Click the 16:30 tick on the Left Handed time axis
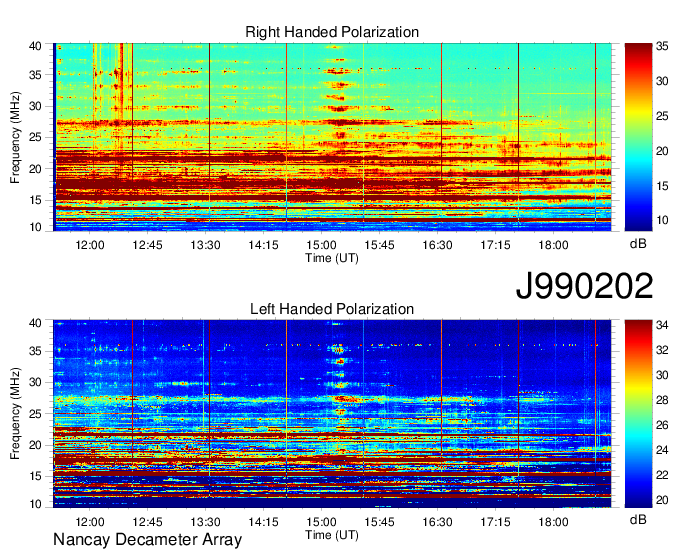 (x=437, y=522)
